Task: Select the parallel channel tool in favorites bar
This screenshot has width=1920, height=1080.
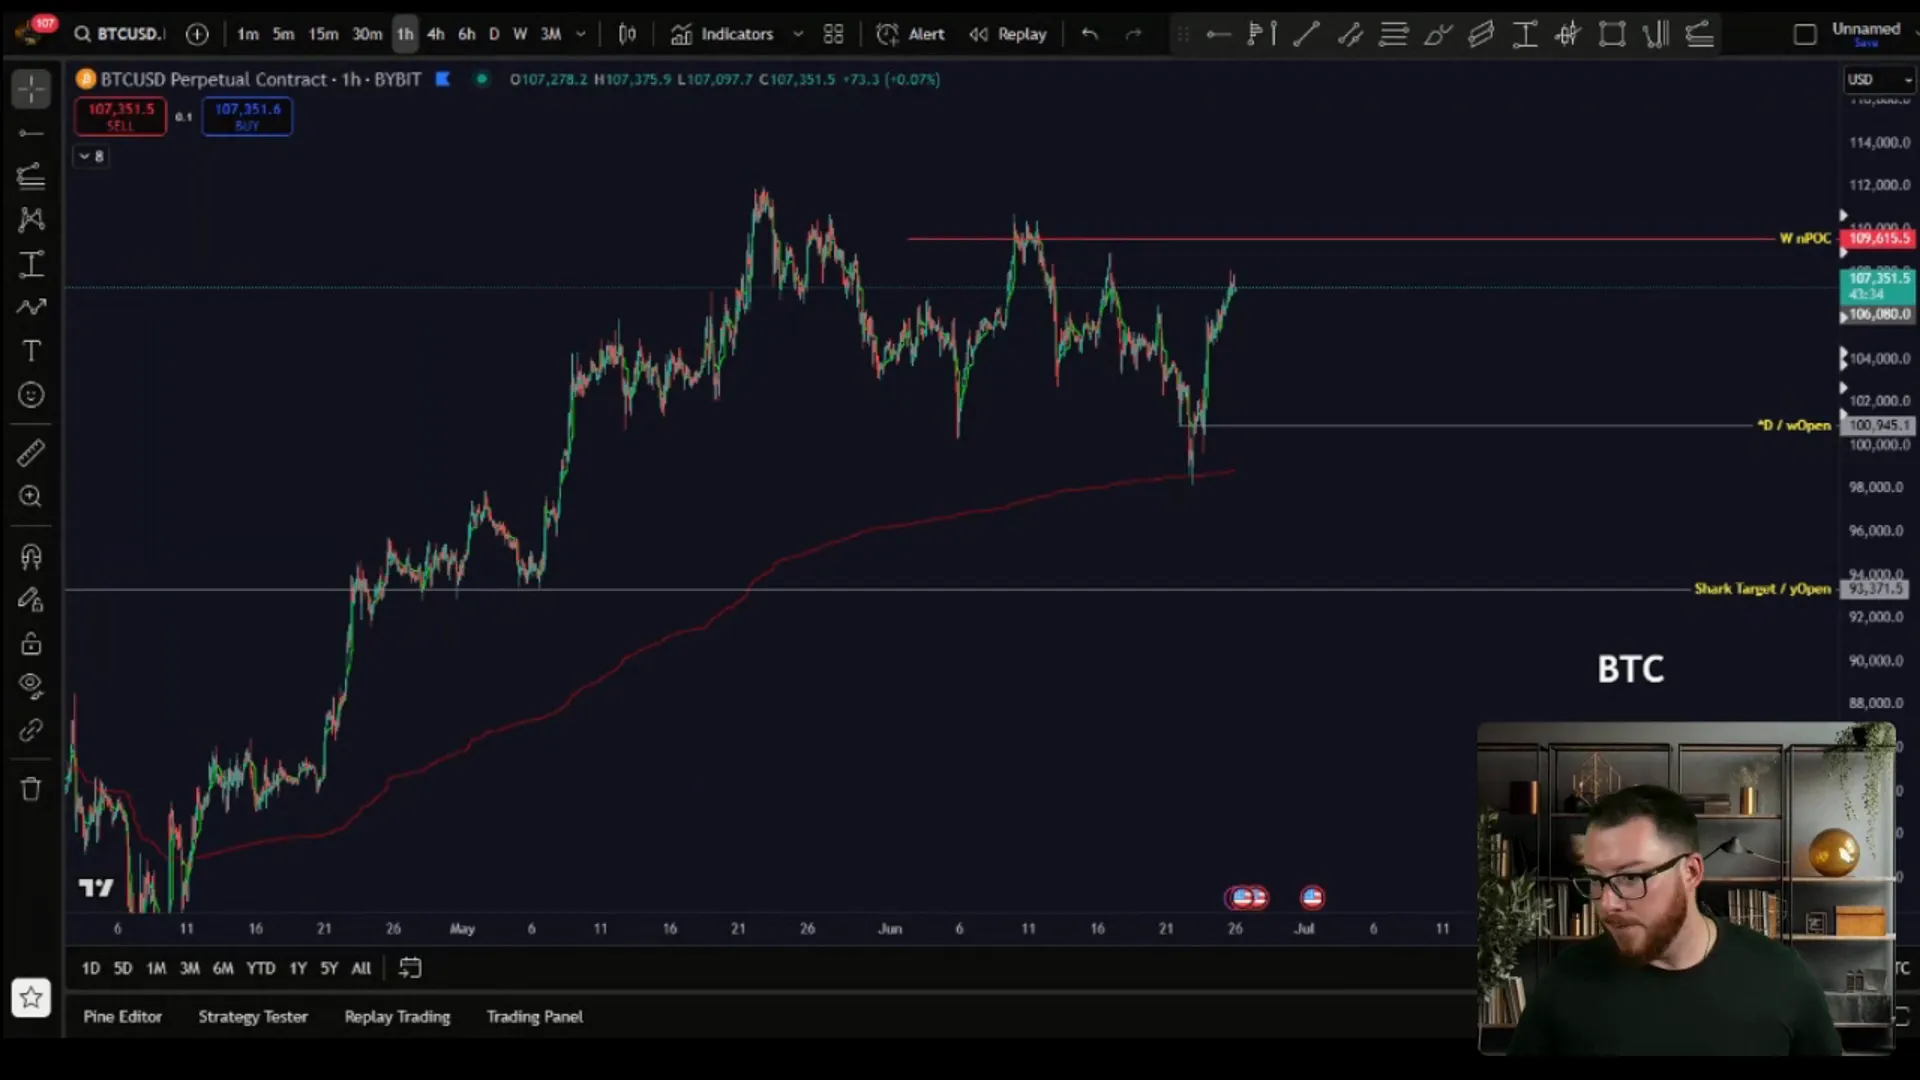Action: point(1350,34)
